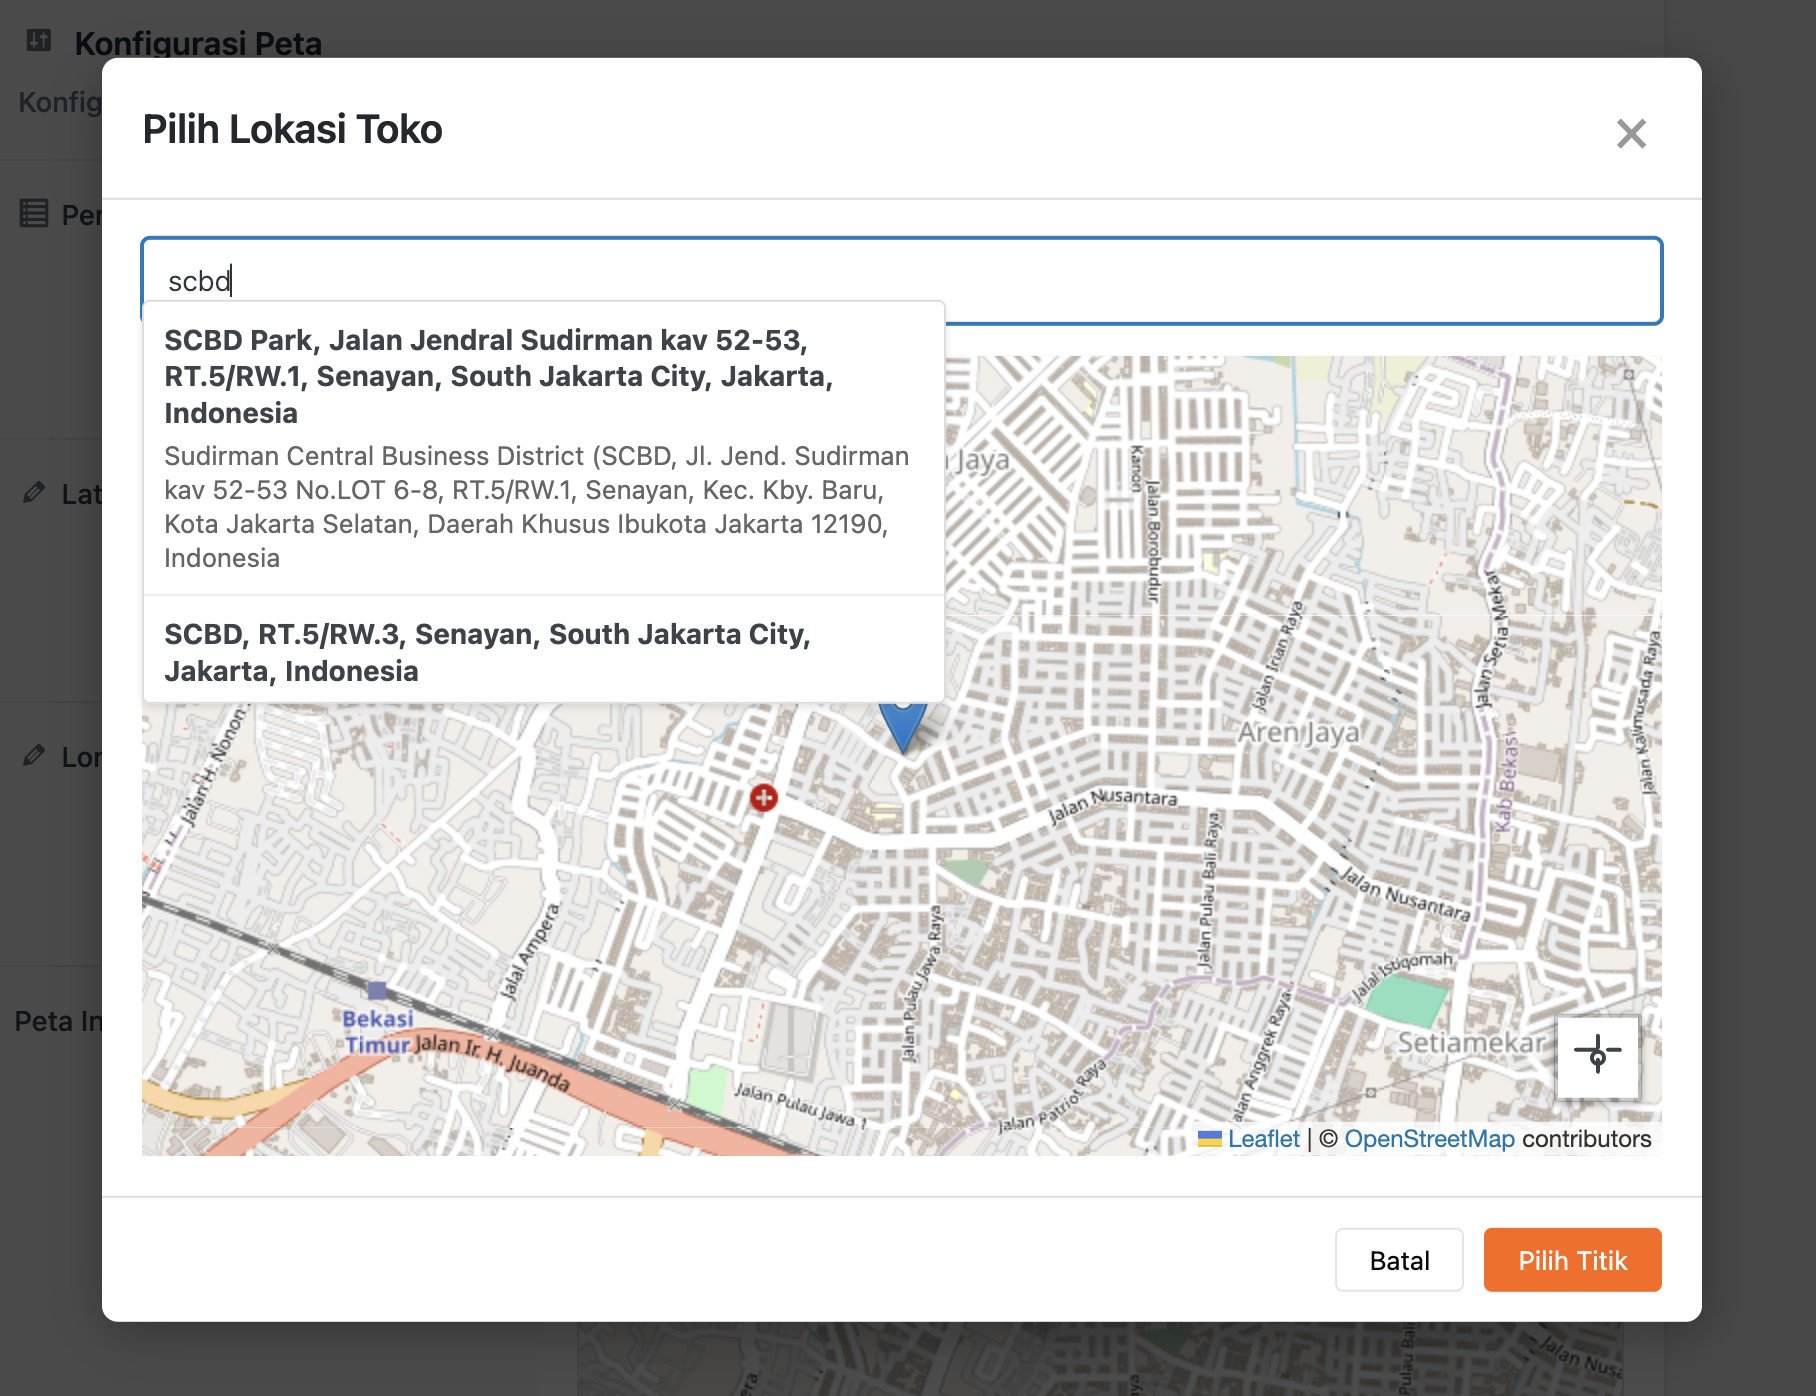
Task: Click the pencil icon beside Lat
Action: 34,492
